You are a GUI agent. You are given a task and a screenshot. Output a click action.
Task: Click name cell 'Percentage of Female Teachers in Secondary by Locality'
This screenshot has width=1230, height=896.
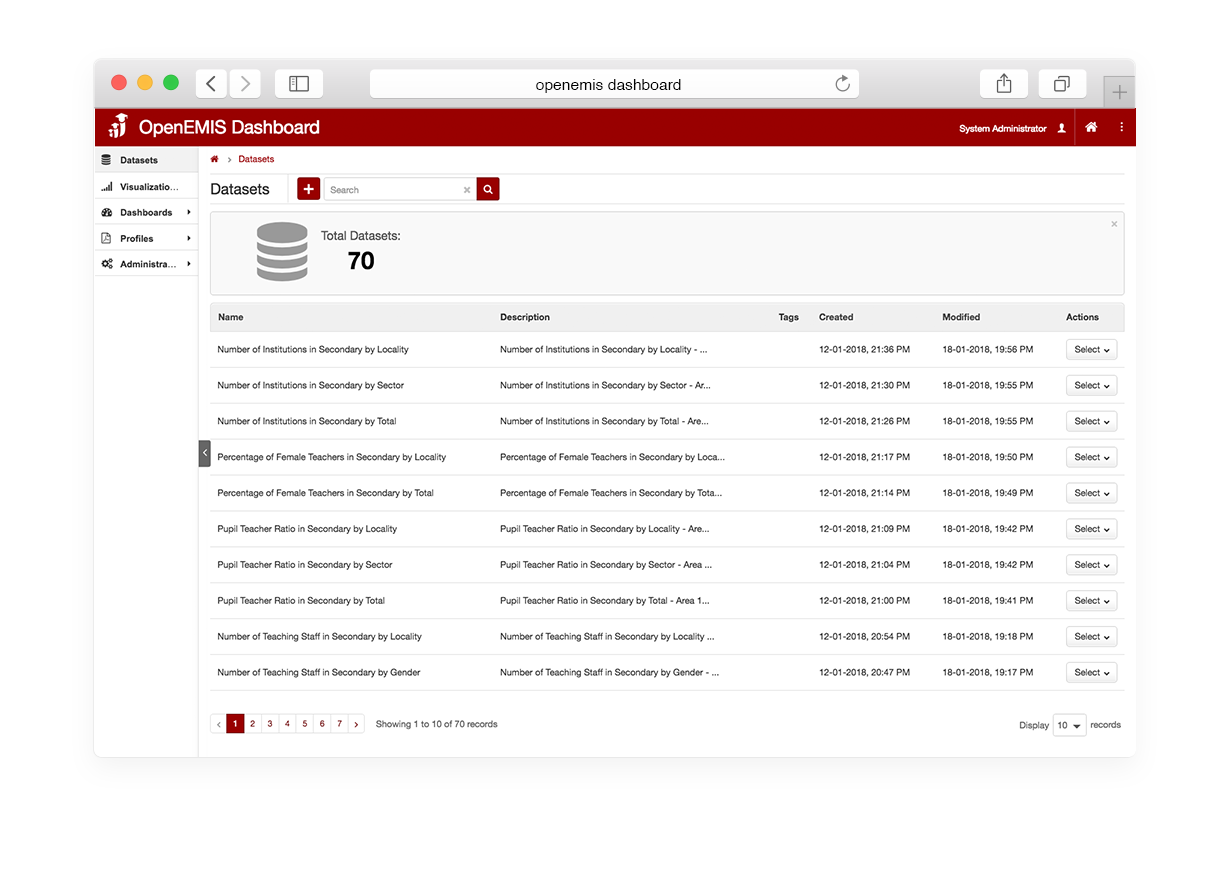tap(332, 457)
